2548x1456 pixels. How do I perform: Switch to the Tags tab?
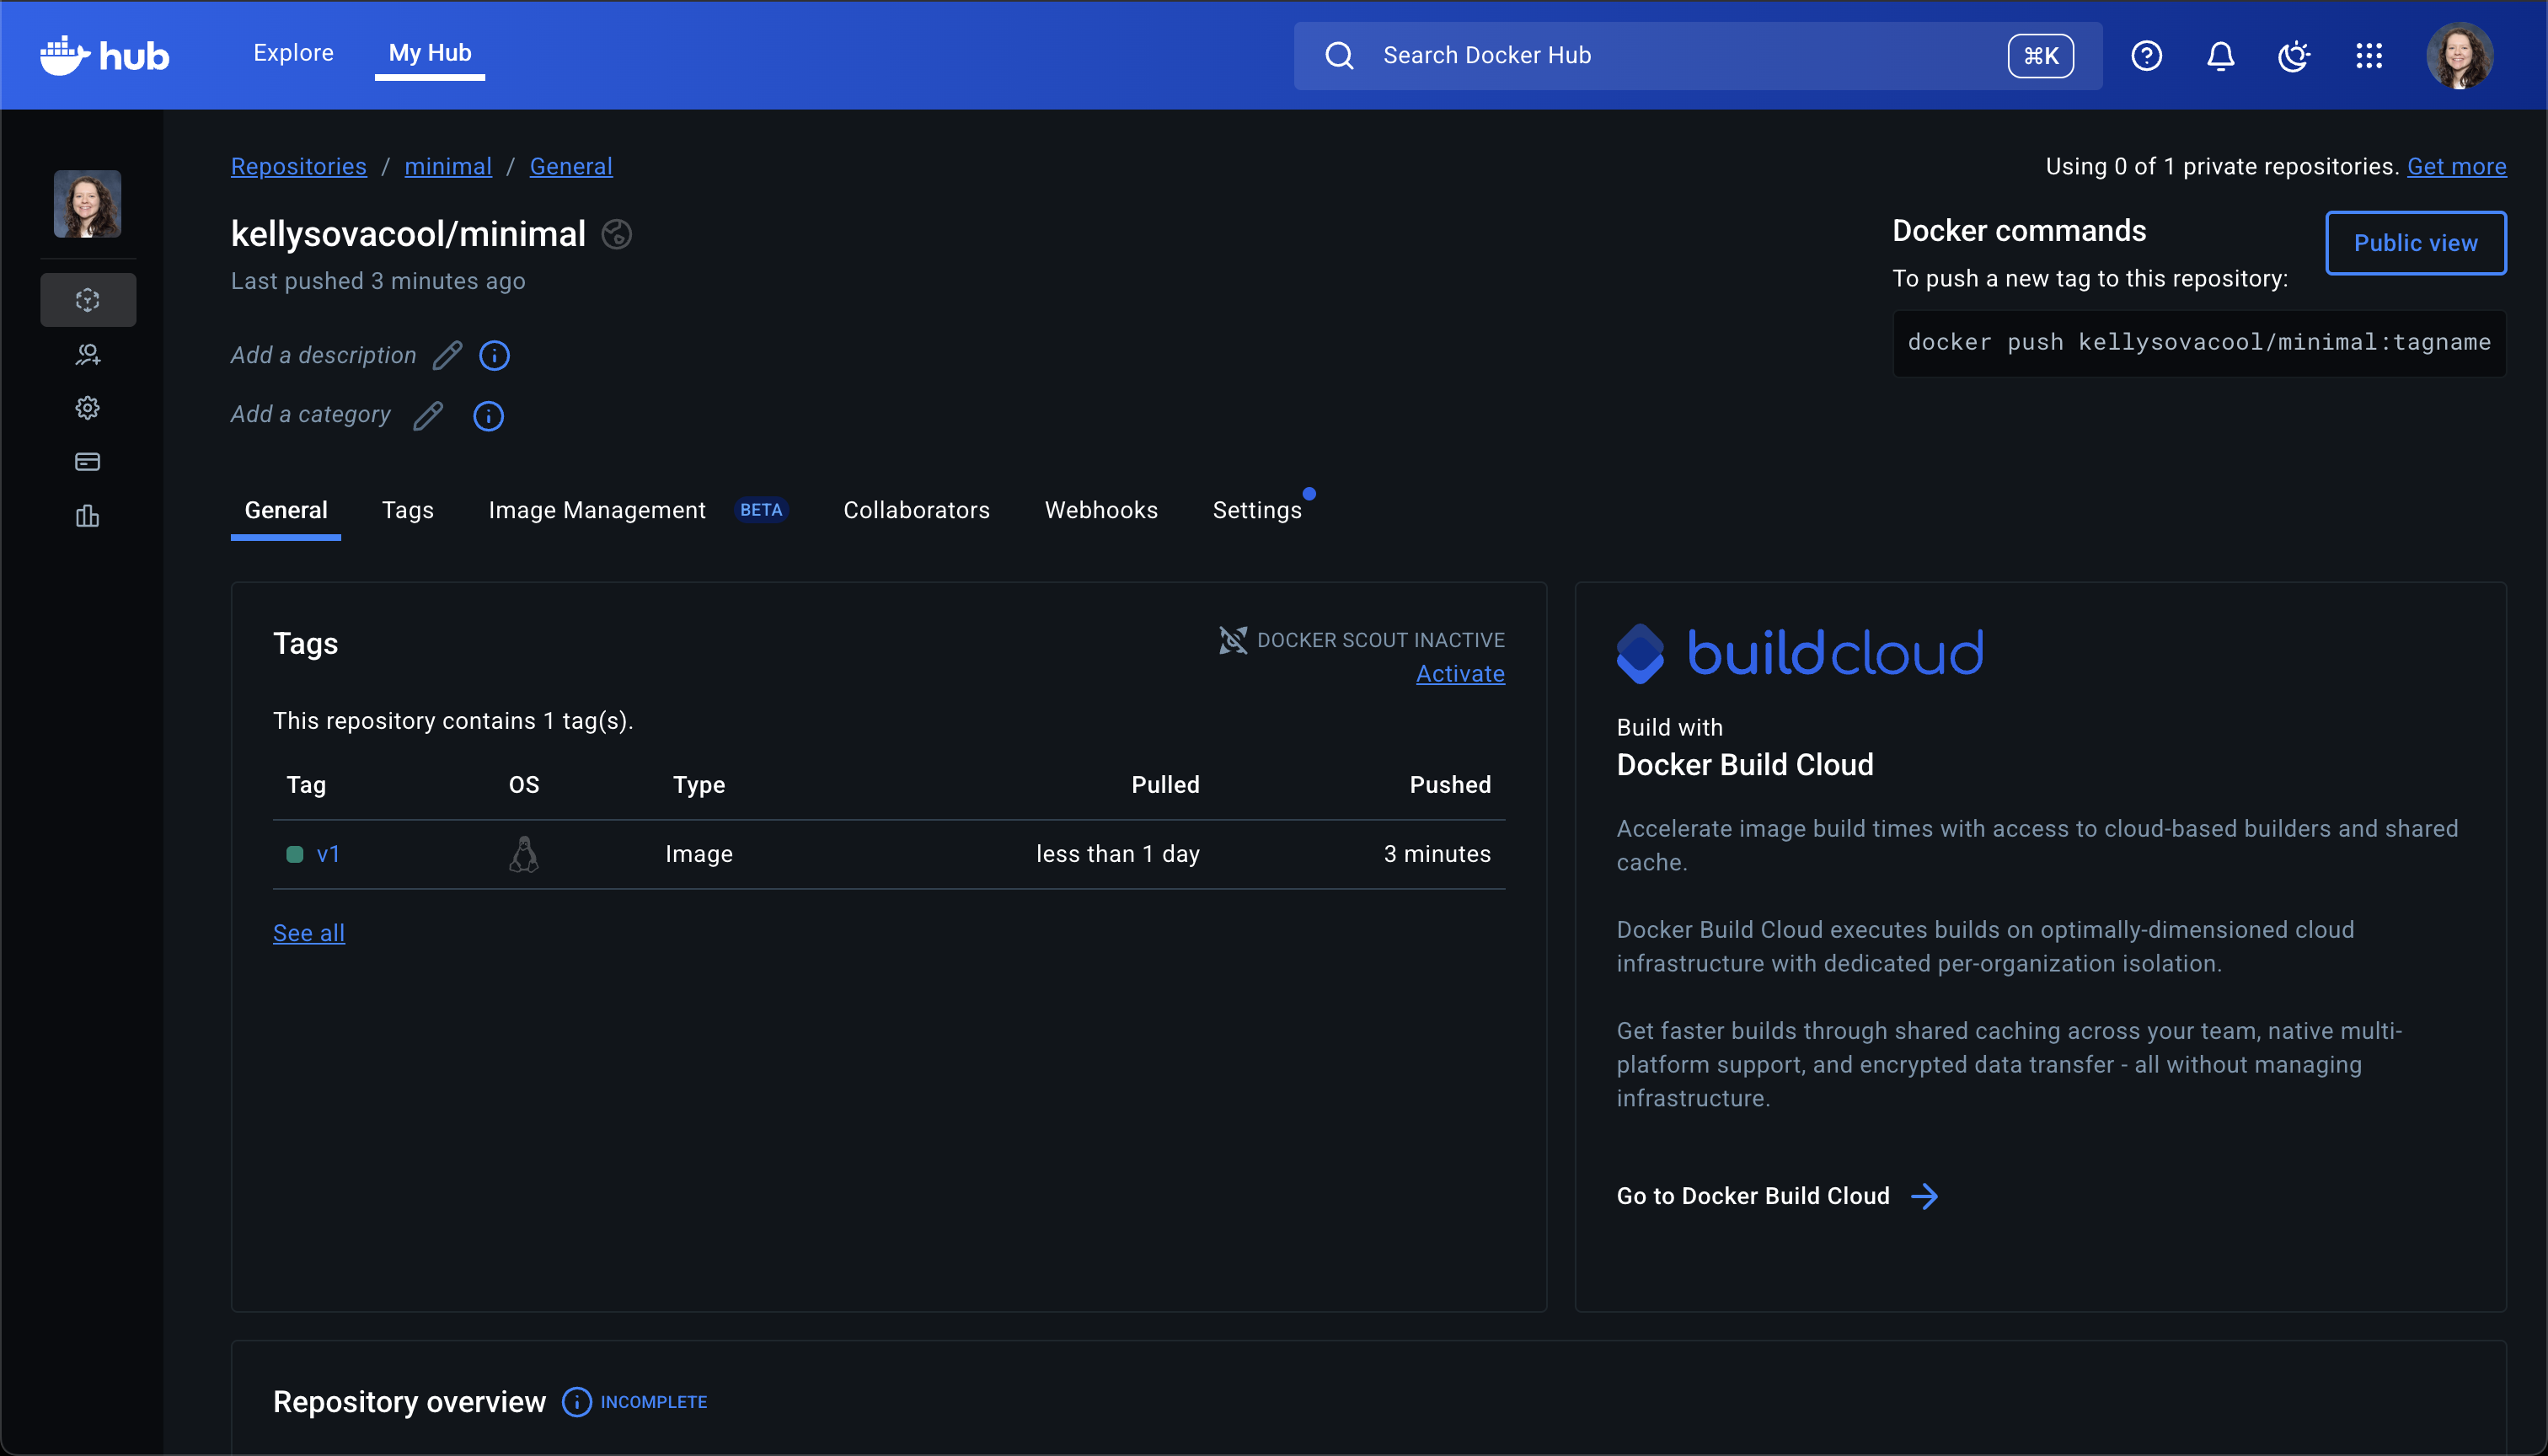coord(407,510)
